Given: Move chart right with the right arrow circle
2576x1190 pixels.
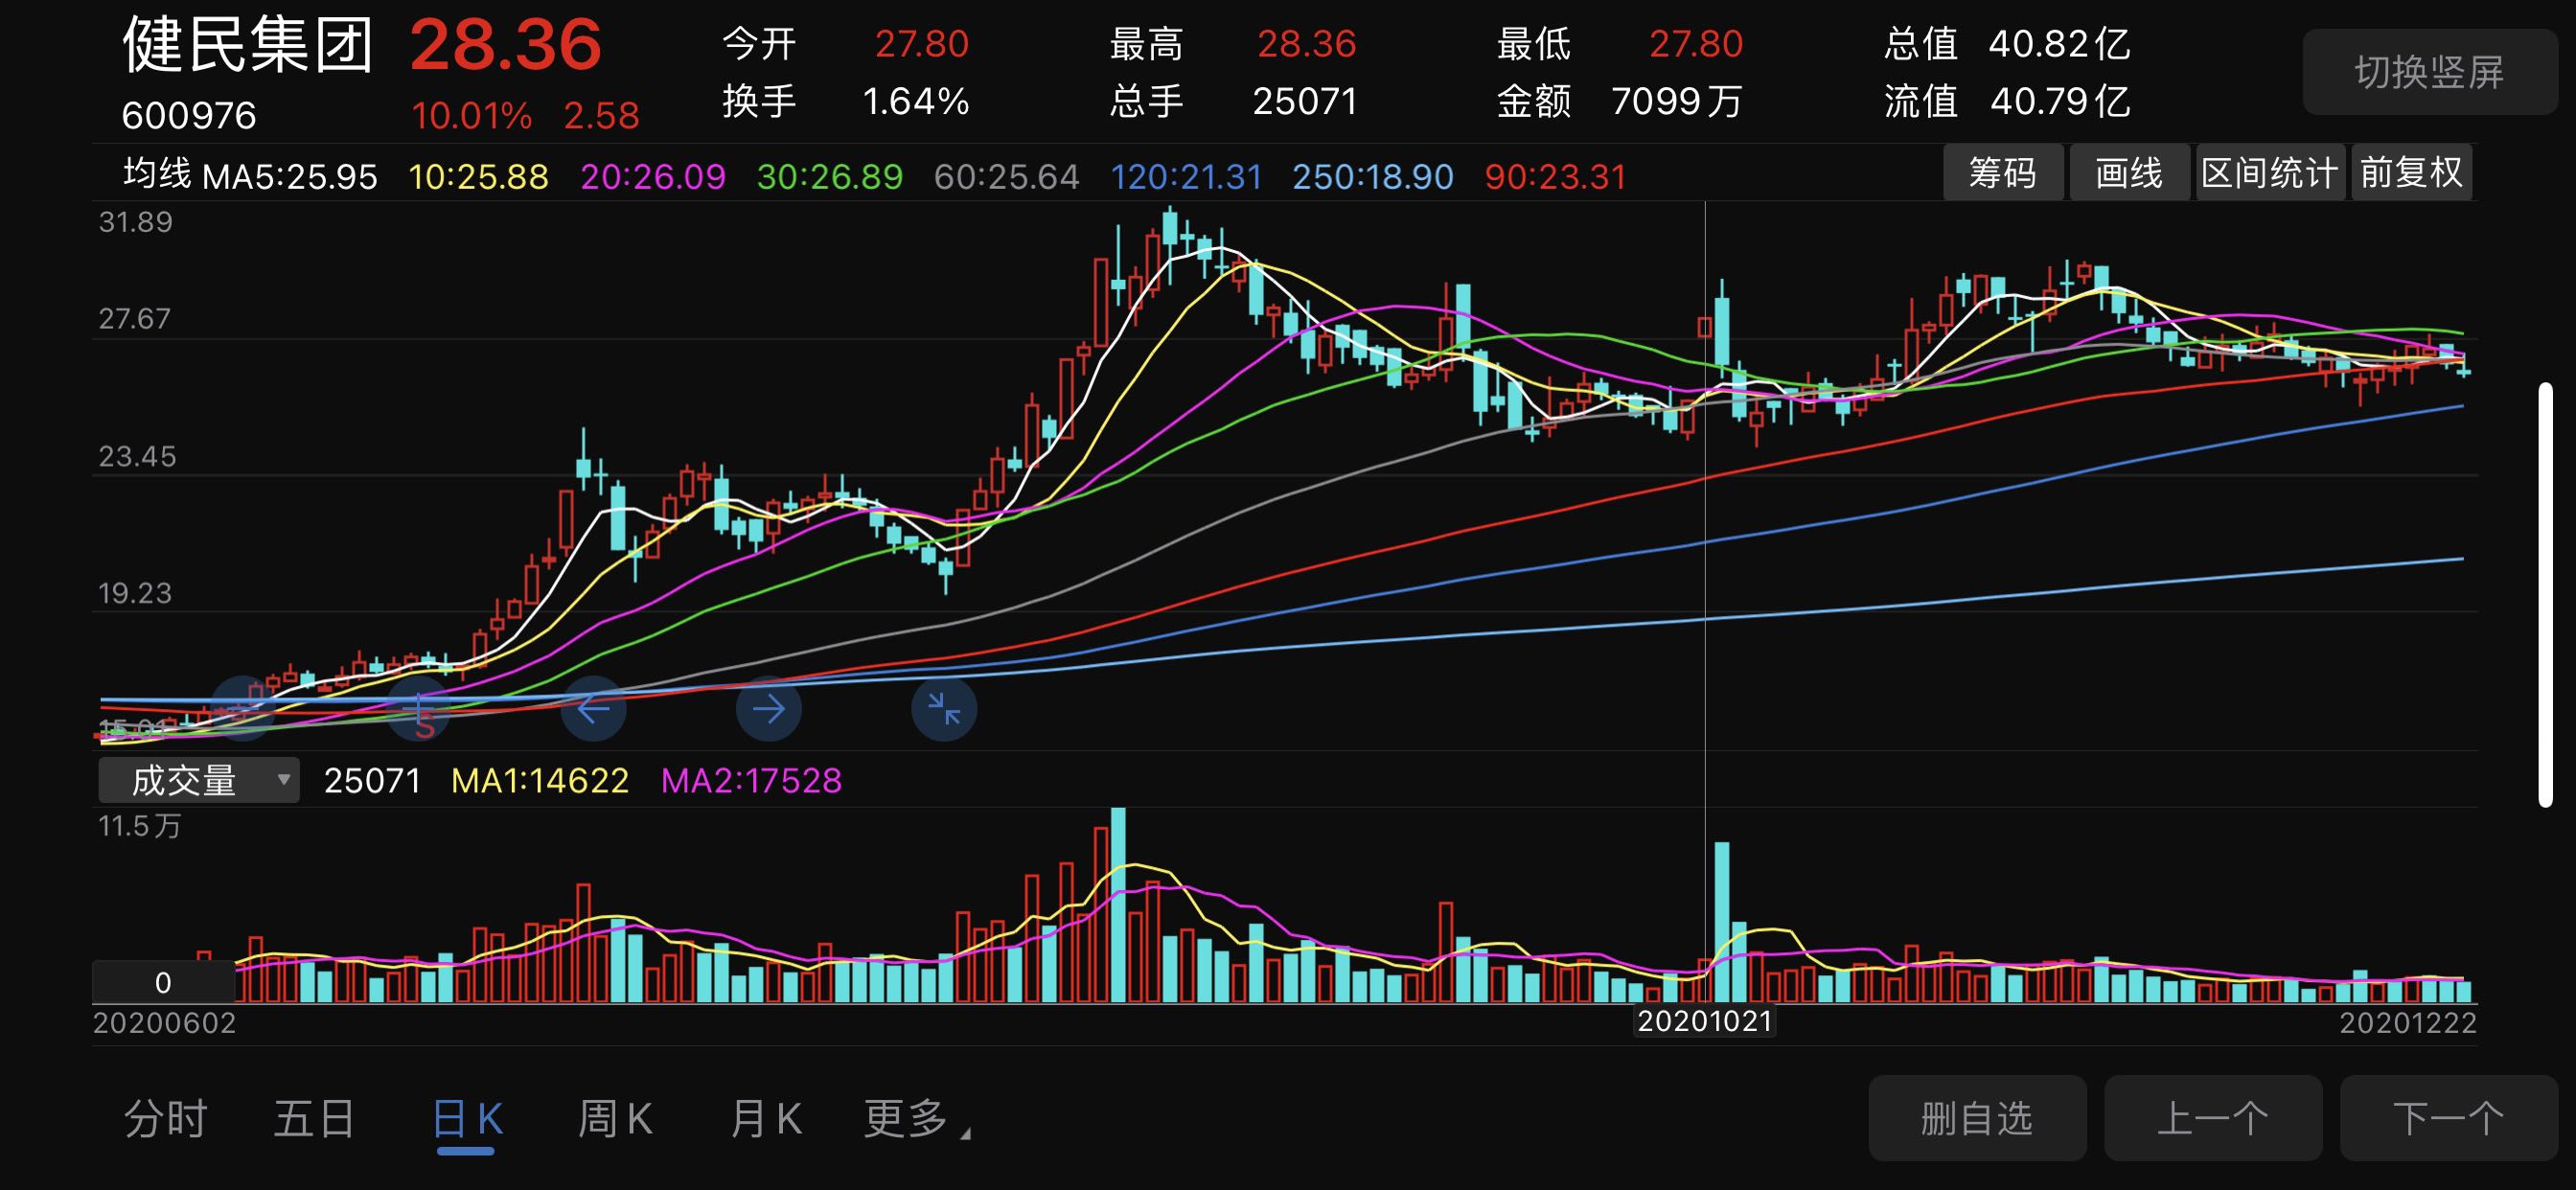Looking at the screenshot, I should [768, 708].
